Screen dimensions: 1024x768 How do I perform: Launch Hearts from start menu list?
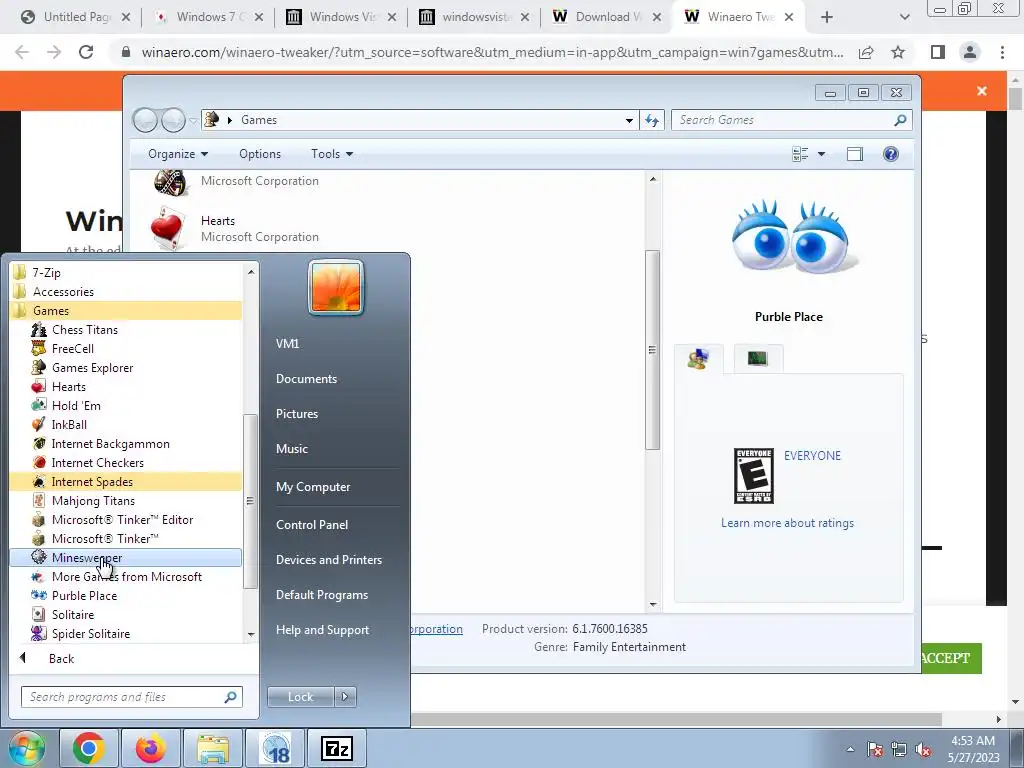pyautogui.click(x=69, y=387)
